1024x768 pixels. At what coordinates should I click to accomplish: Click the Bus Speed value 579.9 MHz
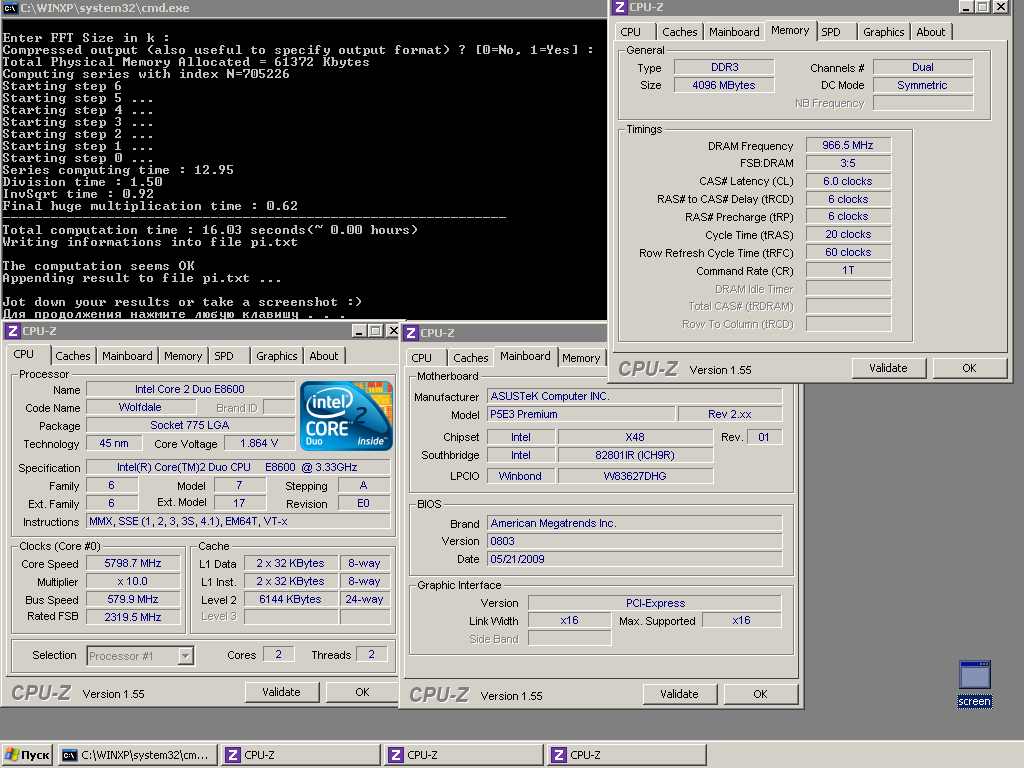coord(133,599)
